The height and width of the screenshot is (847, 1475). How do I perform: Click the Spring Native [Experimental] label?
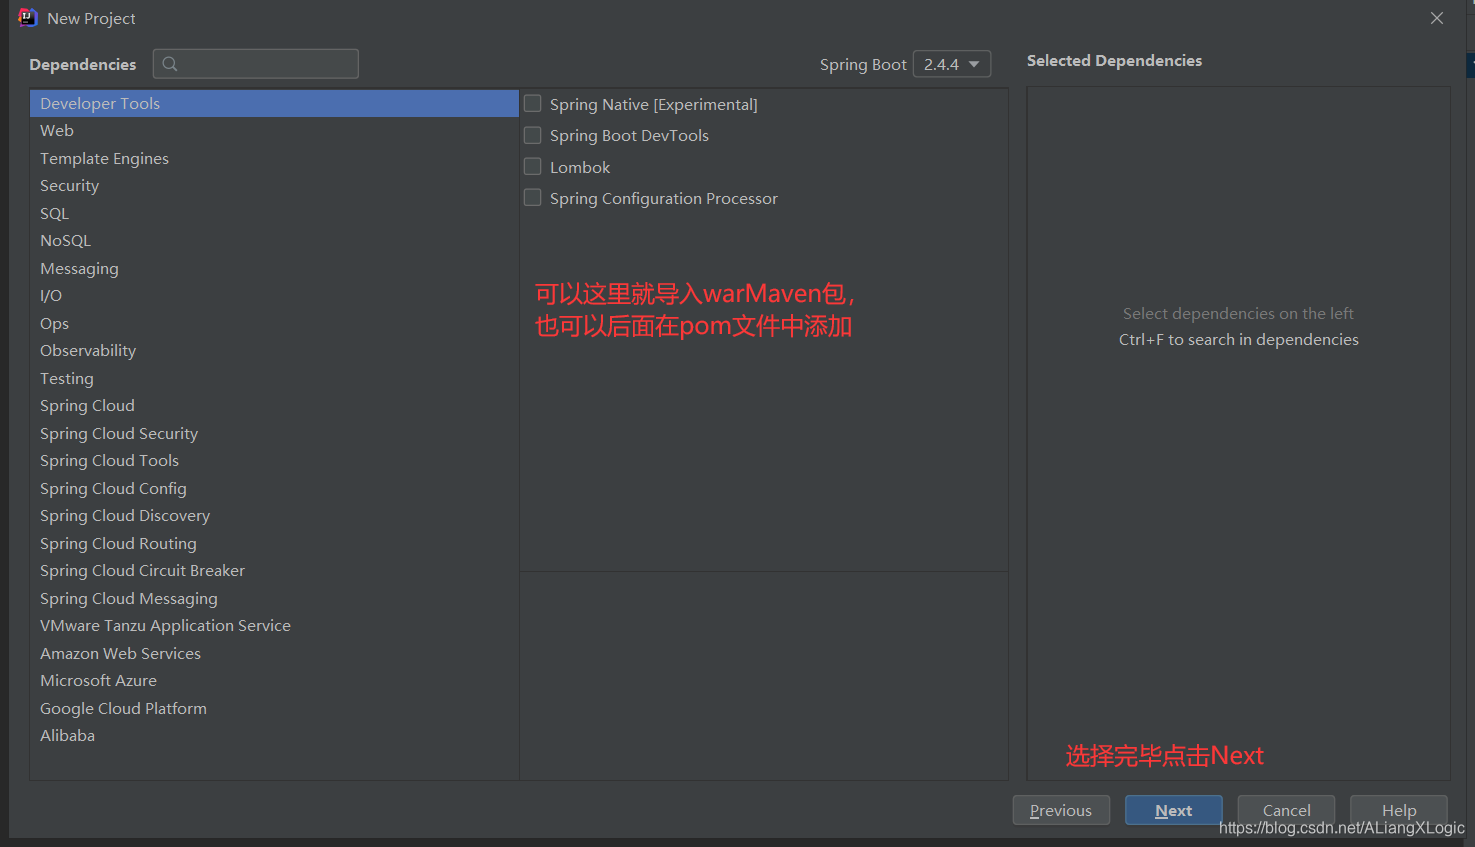(654, 104)
